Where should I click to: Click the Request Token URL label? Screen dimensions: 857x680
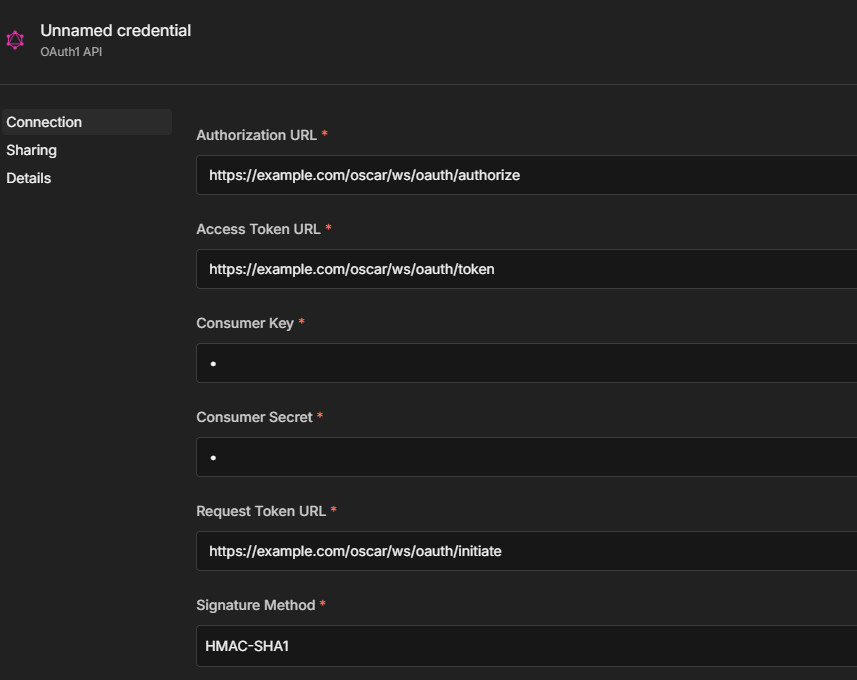261,511
